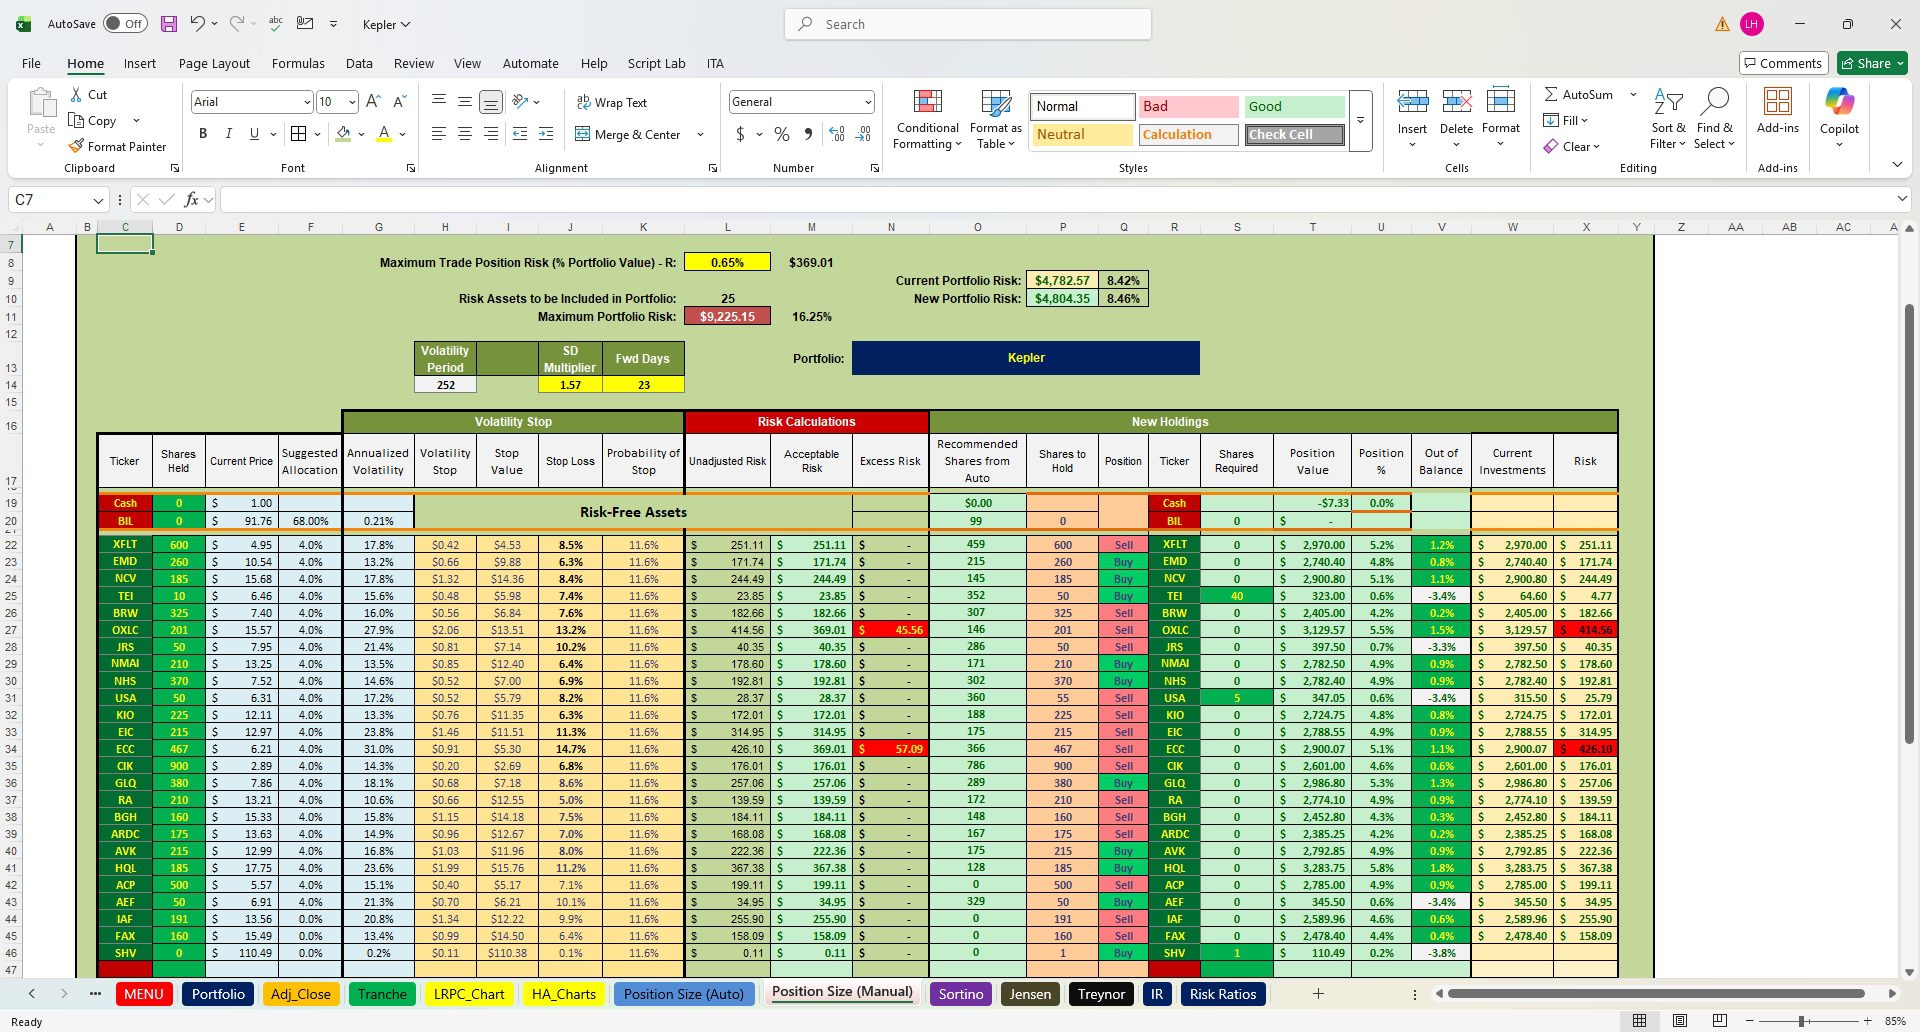Expand the cell styles gallery
Screen dimensions: 1920x1032
pos(1360,121)
